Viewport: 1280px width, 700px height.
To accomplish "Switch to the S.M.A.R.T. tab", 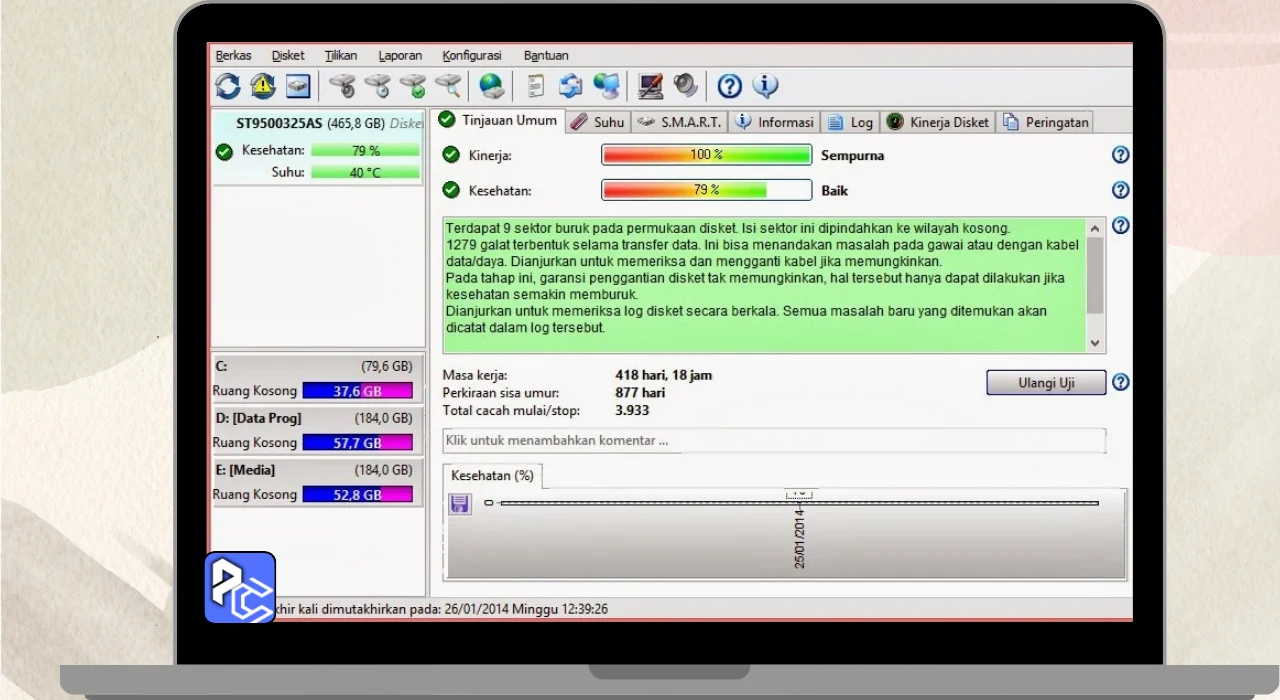I will [x=679, y=122].
